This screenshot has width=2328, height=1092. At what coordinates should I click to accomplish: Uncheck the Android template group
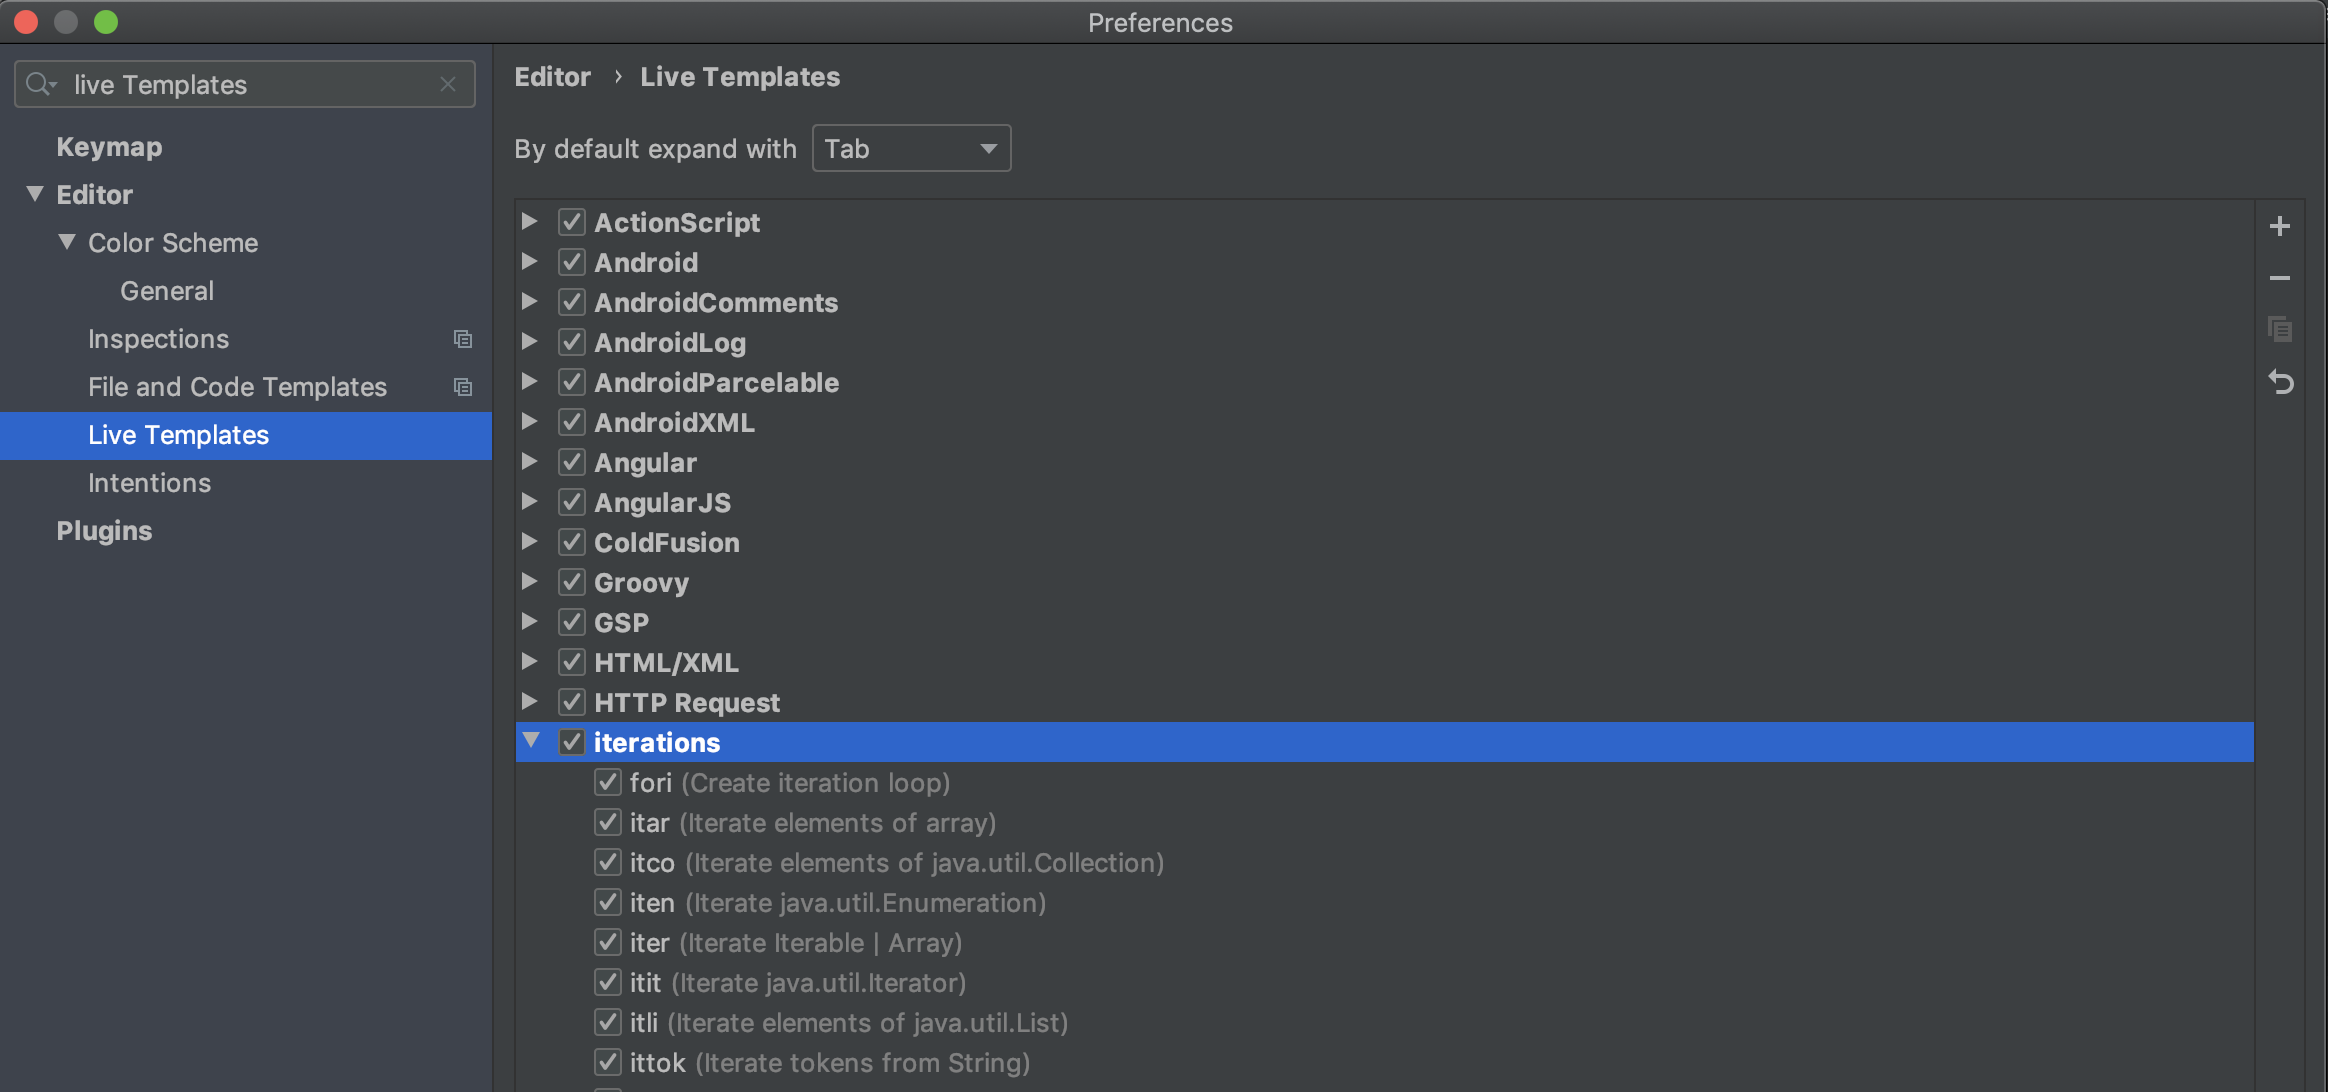572,263
